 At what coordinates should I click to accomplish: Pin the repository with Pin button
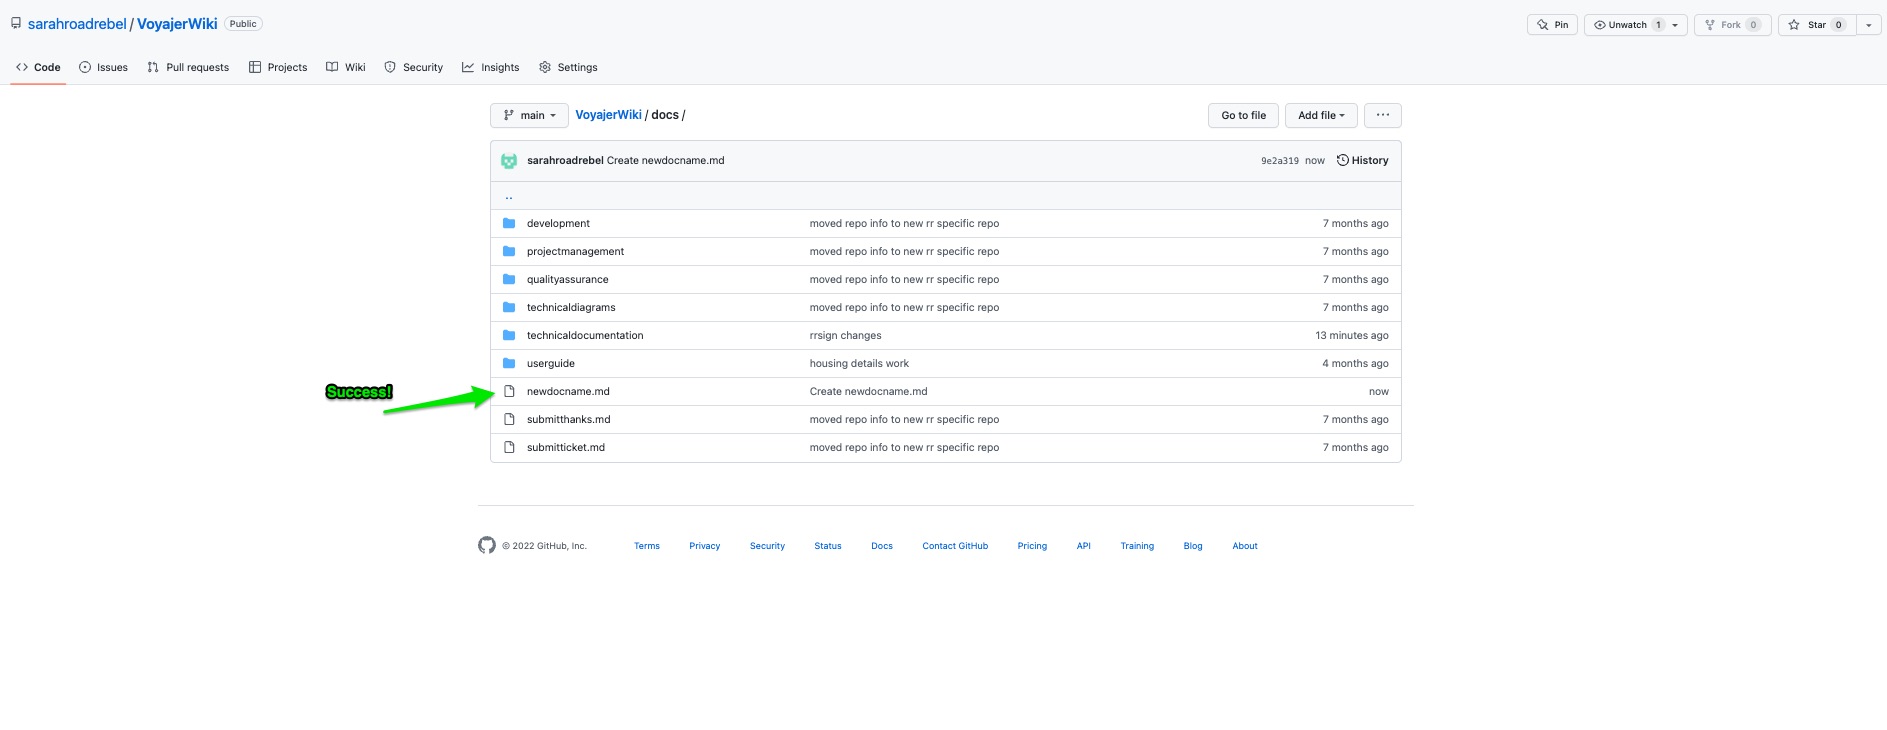(x=1552, y=25)
